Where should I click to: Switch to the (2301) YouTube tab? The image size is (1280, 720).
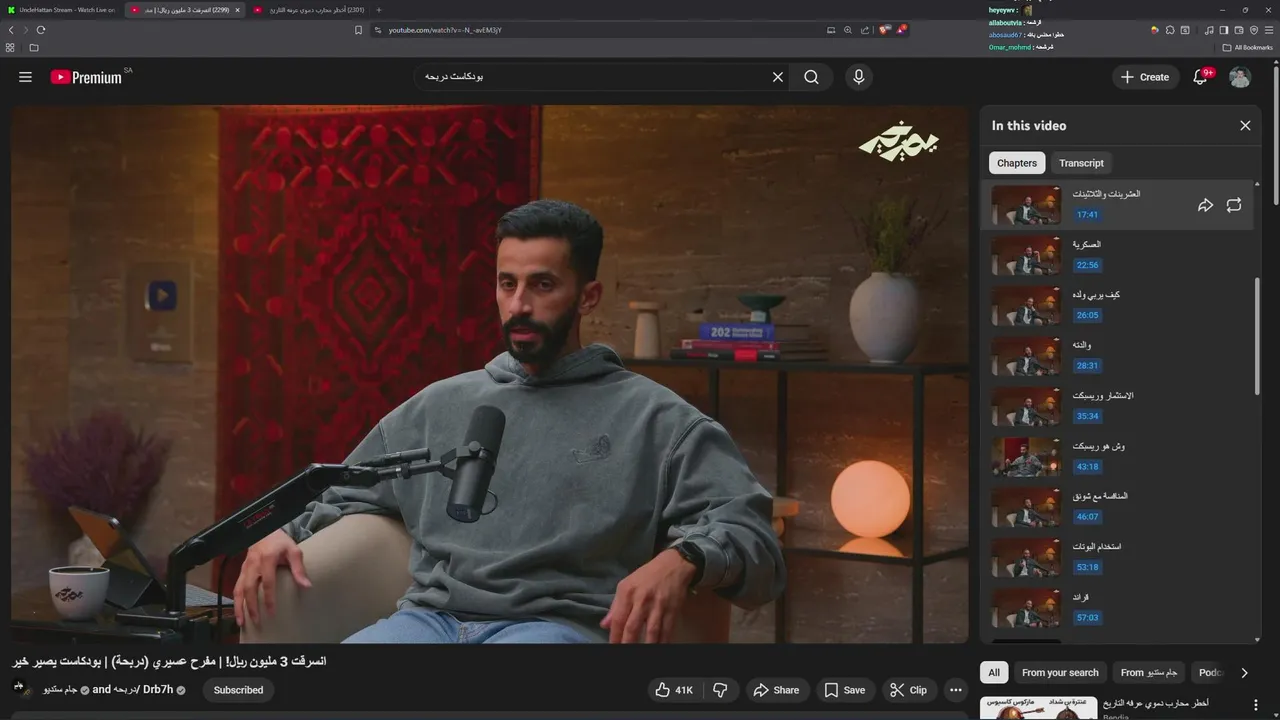click(x=309, y=10)
